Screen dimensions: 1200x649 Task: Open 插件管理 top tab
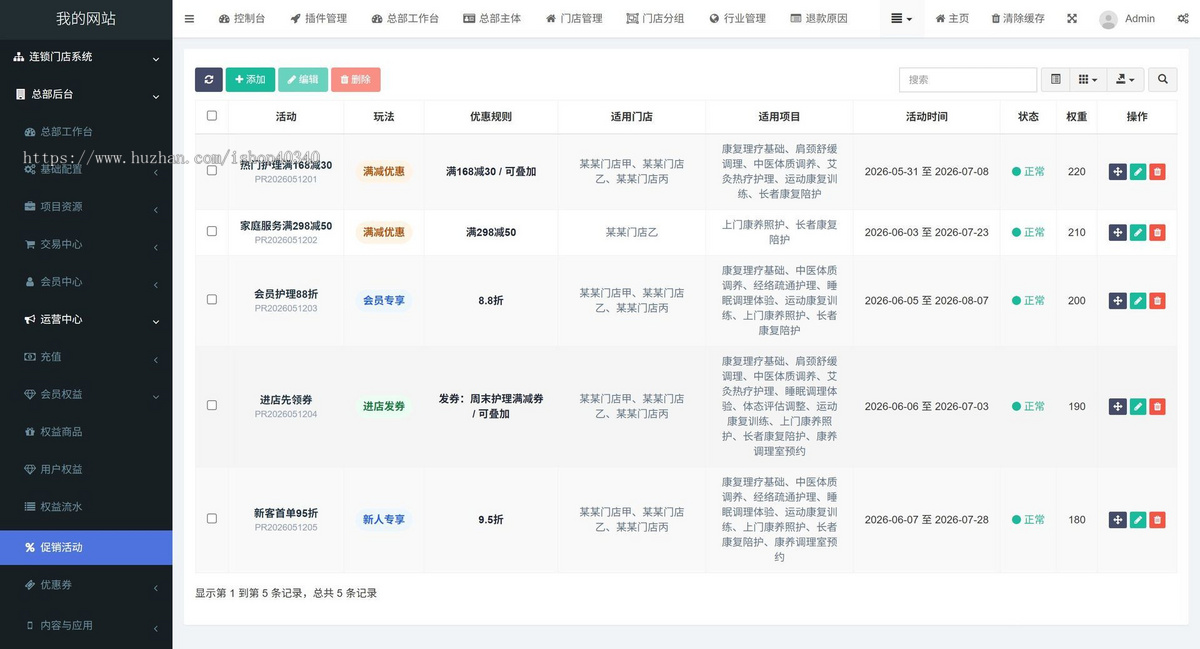318,18
